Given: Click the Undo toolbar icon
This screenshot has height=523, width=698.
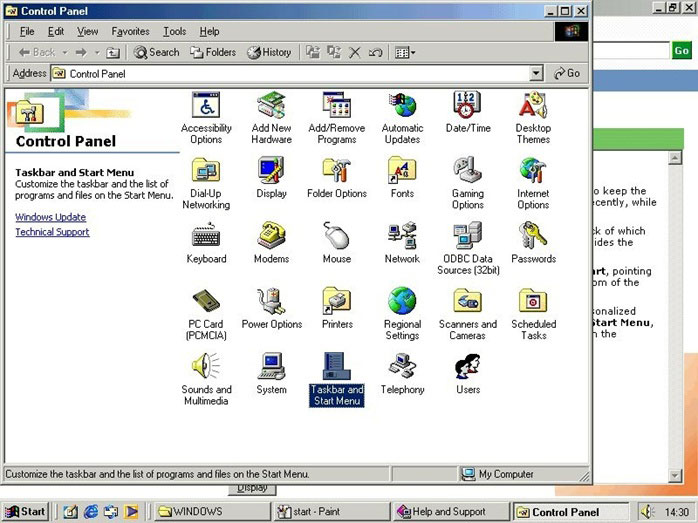Looking at the screenshot, I should [375, 53].
